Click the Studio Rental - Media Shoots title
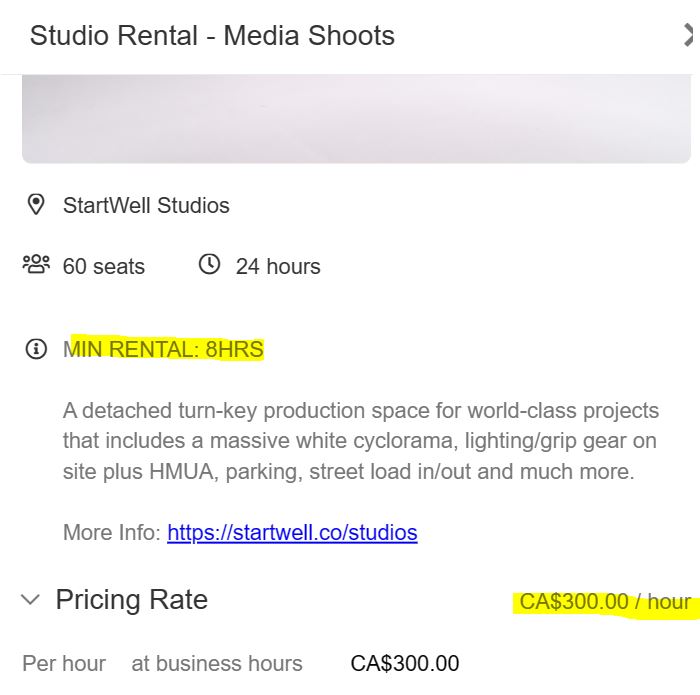Image resolution: width=700 pixels, height=695 pixels. pos(212,36)
